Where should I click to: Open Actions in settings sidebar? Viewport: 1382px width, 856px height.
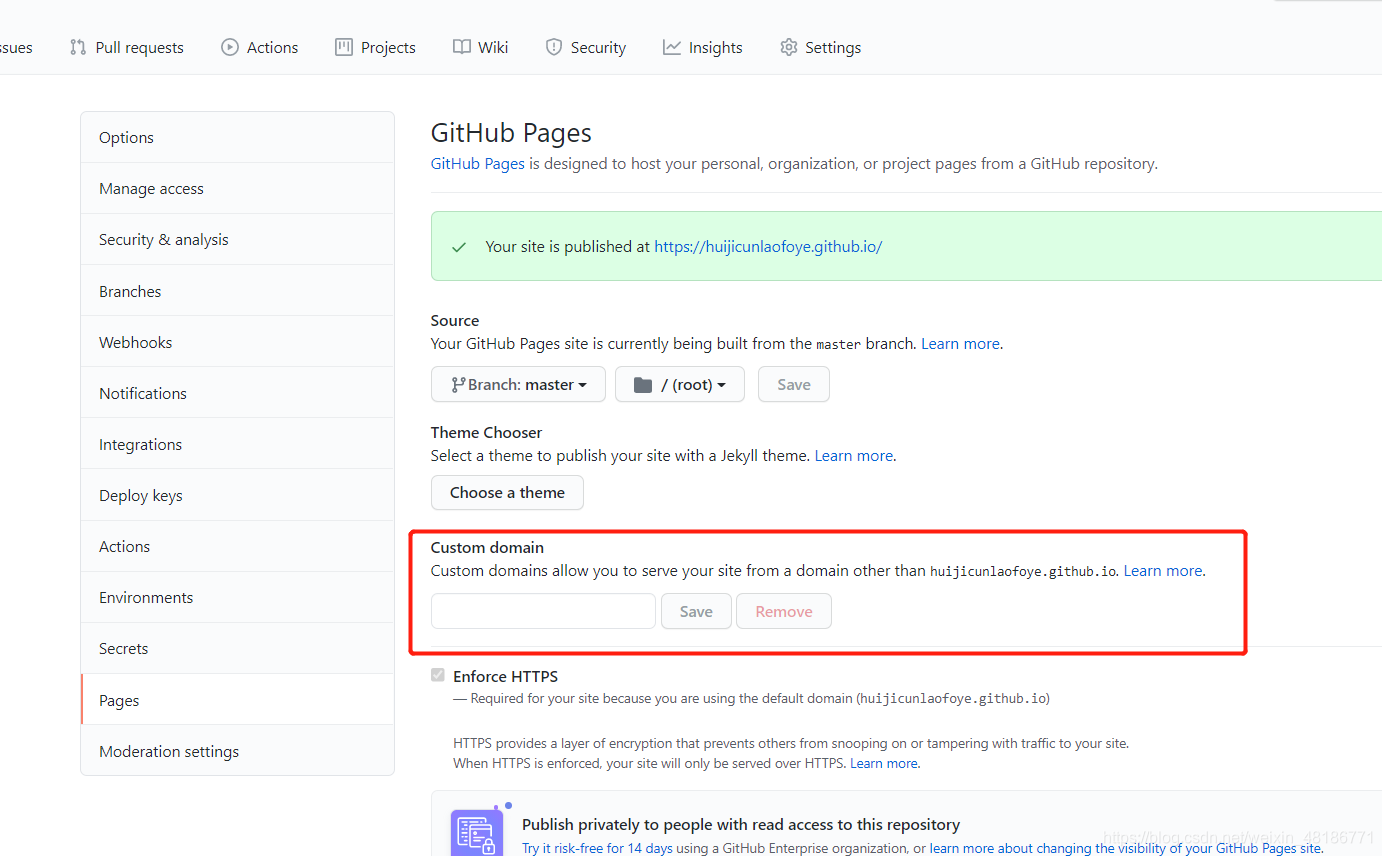pos(237,546)
